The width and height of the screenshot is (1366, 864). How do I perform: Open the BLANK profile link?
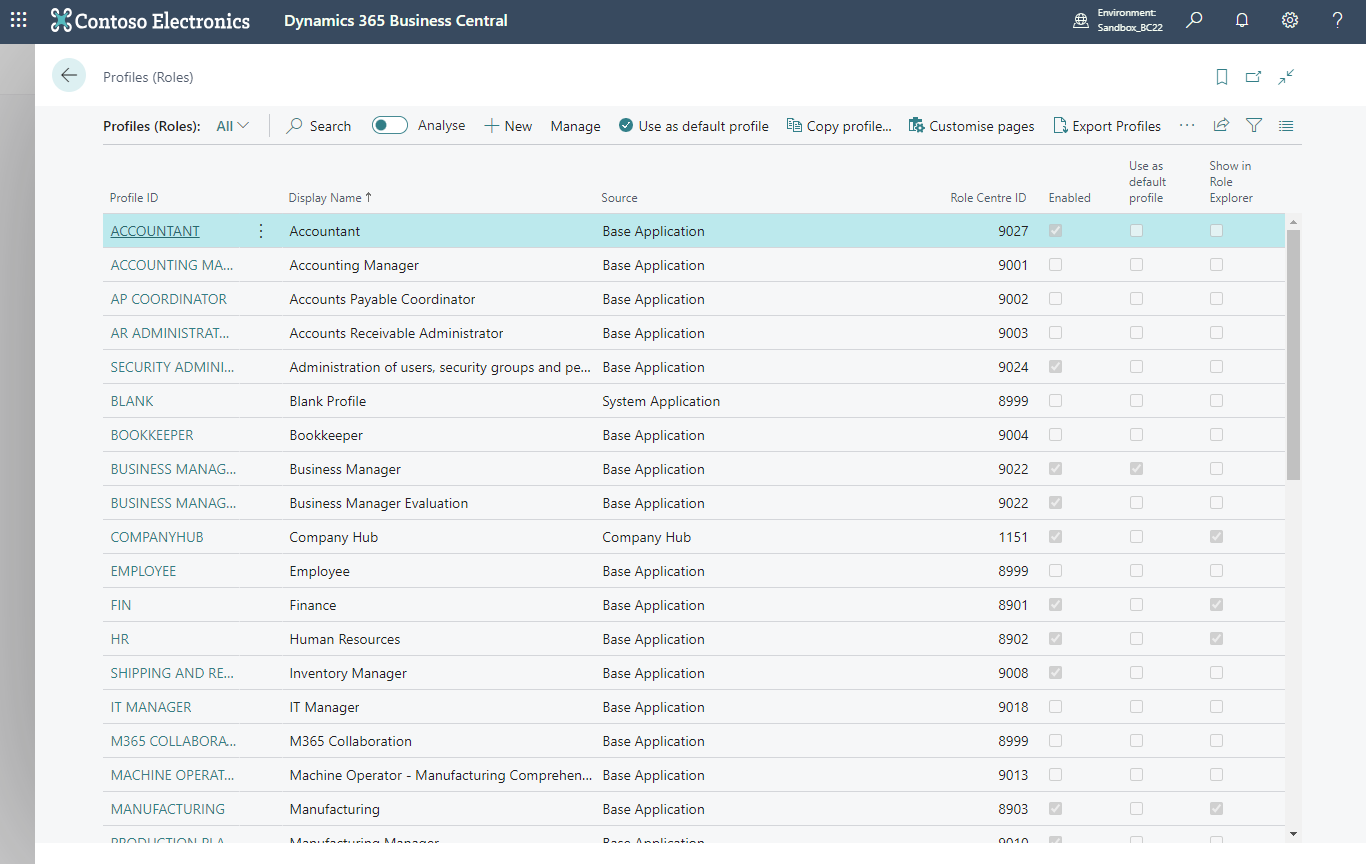132,401
